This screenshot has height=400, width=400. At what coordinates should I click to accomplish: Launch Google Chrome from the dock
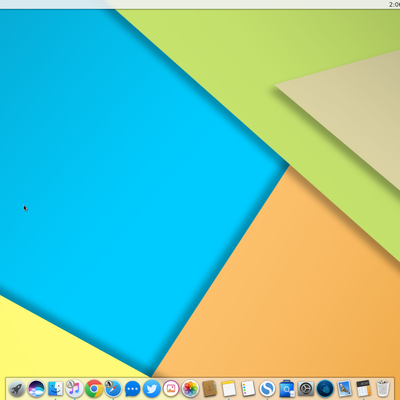94,388
